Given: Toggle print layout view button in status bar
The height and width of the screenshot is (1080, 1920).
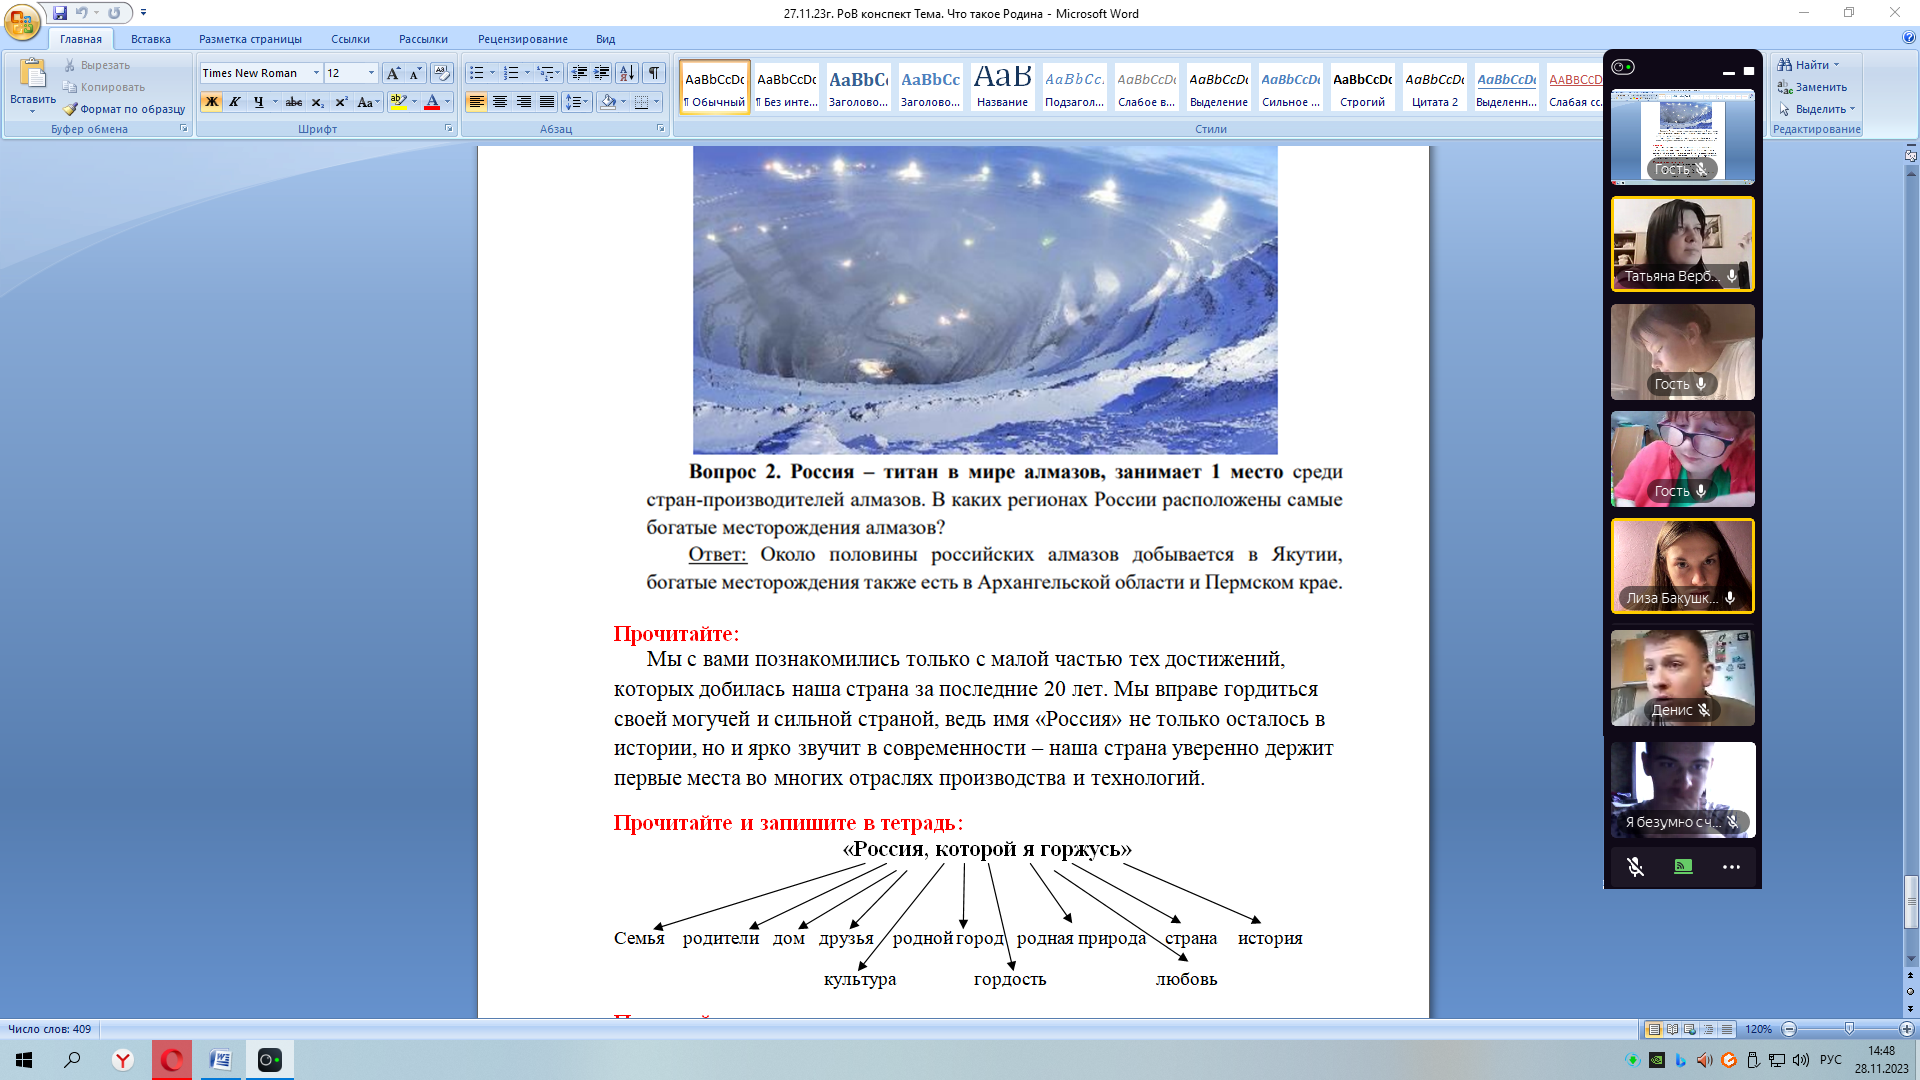Looking at the screenshot, I should coord(1654,1029).
